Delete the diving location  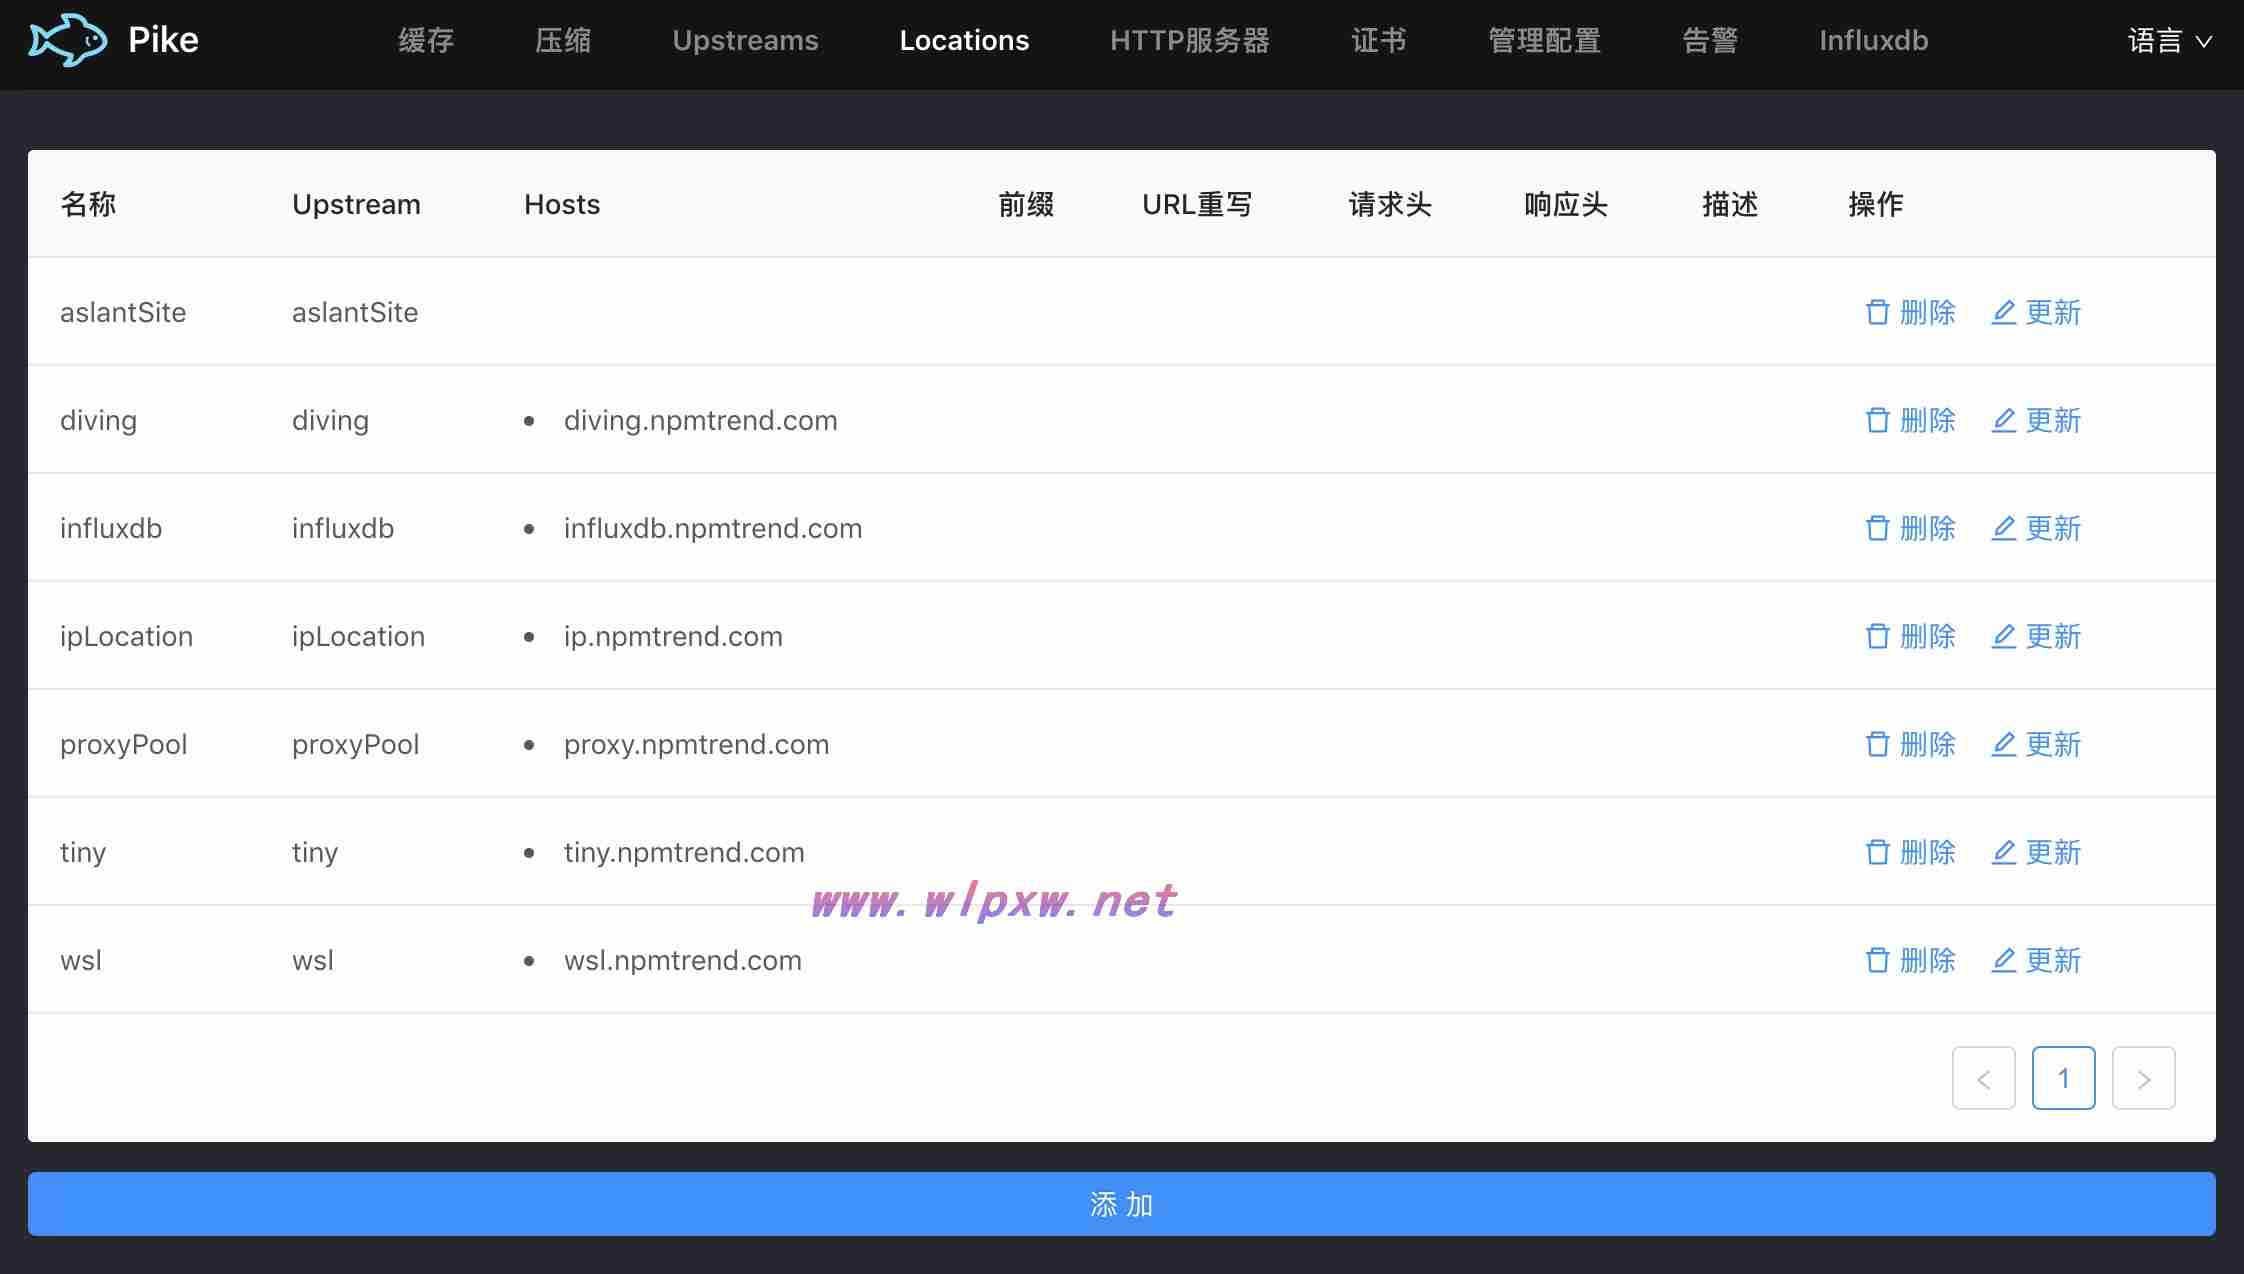pos(1910,420)
